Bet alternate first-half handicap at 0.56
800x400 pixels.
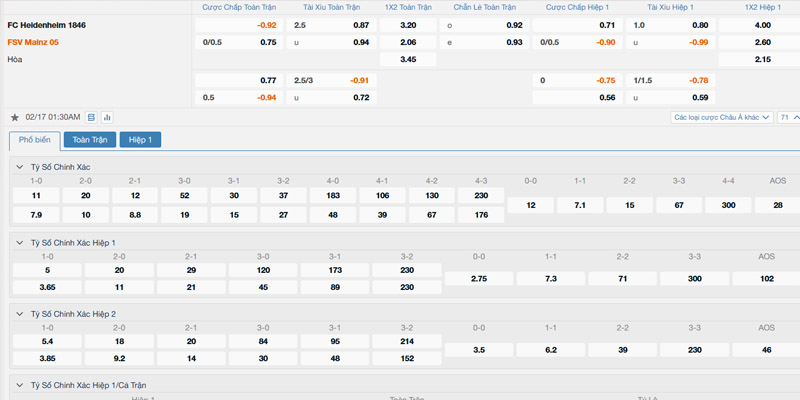[x=578, y=97]
